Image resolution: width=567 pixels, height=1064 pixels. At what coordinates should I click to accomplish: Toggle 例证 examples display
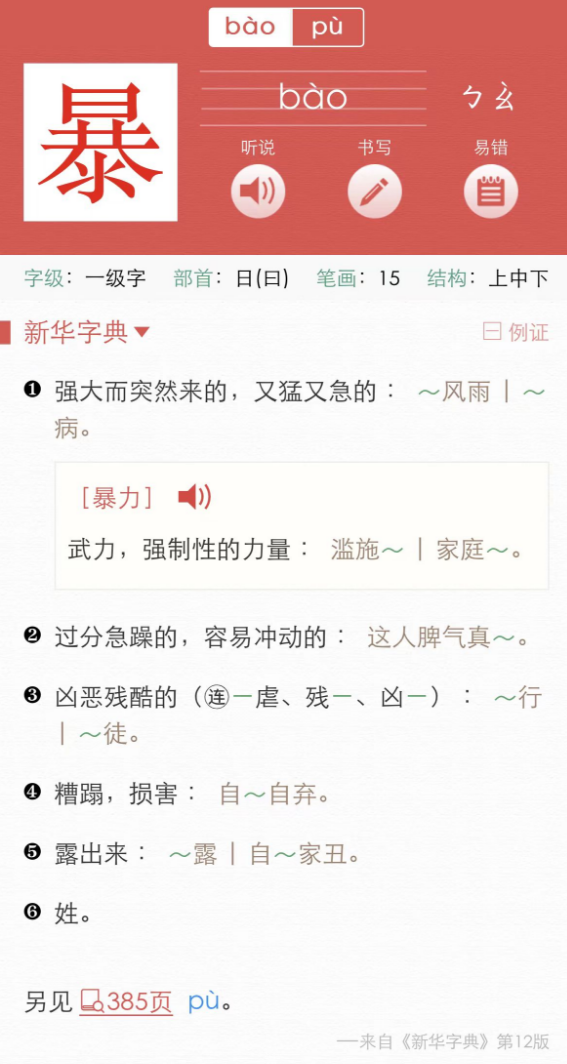pos(516,332)
